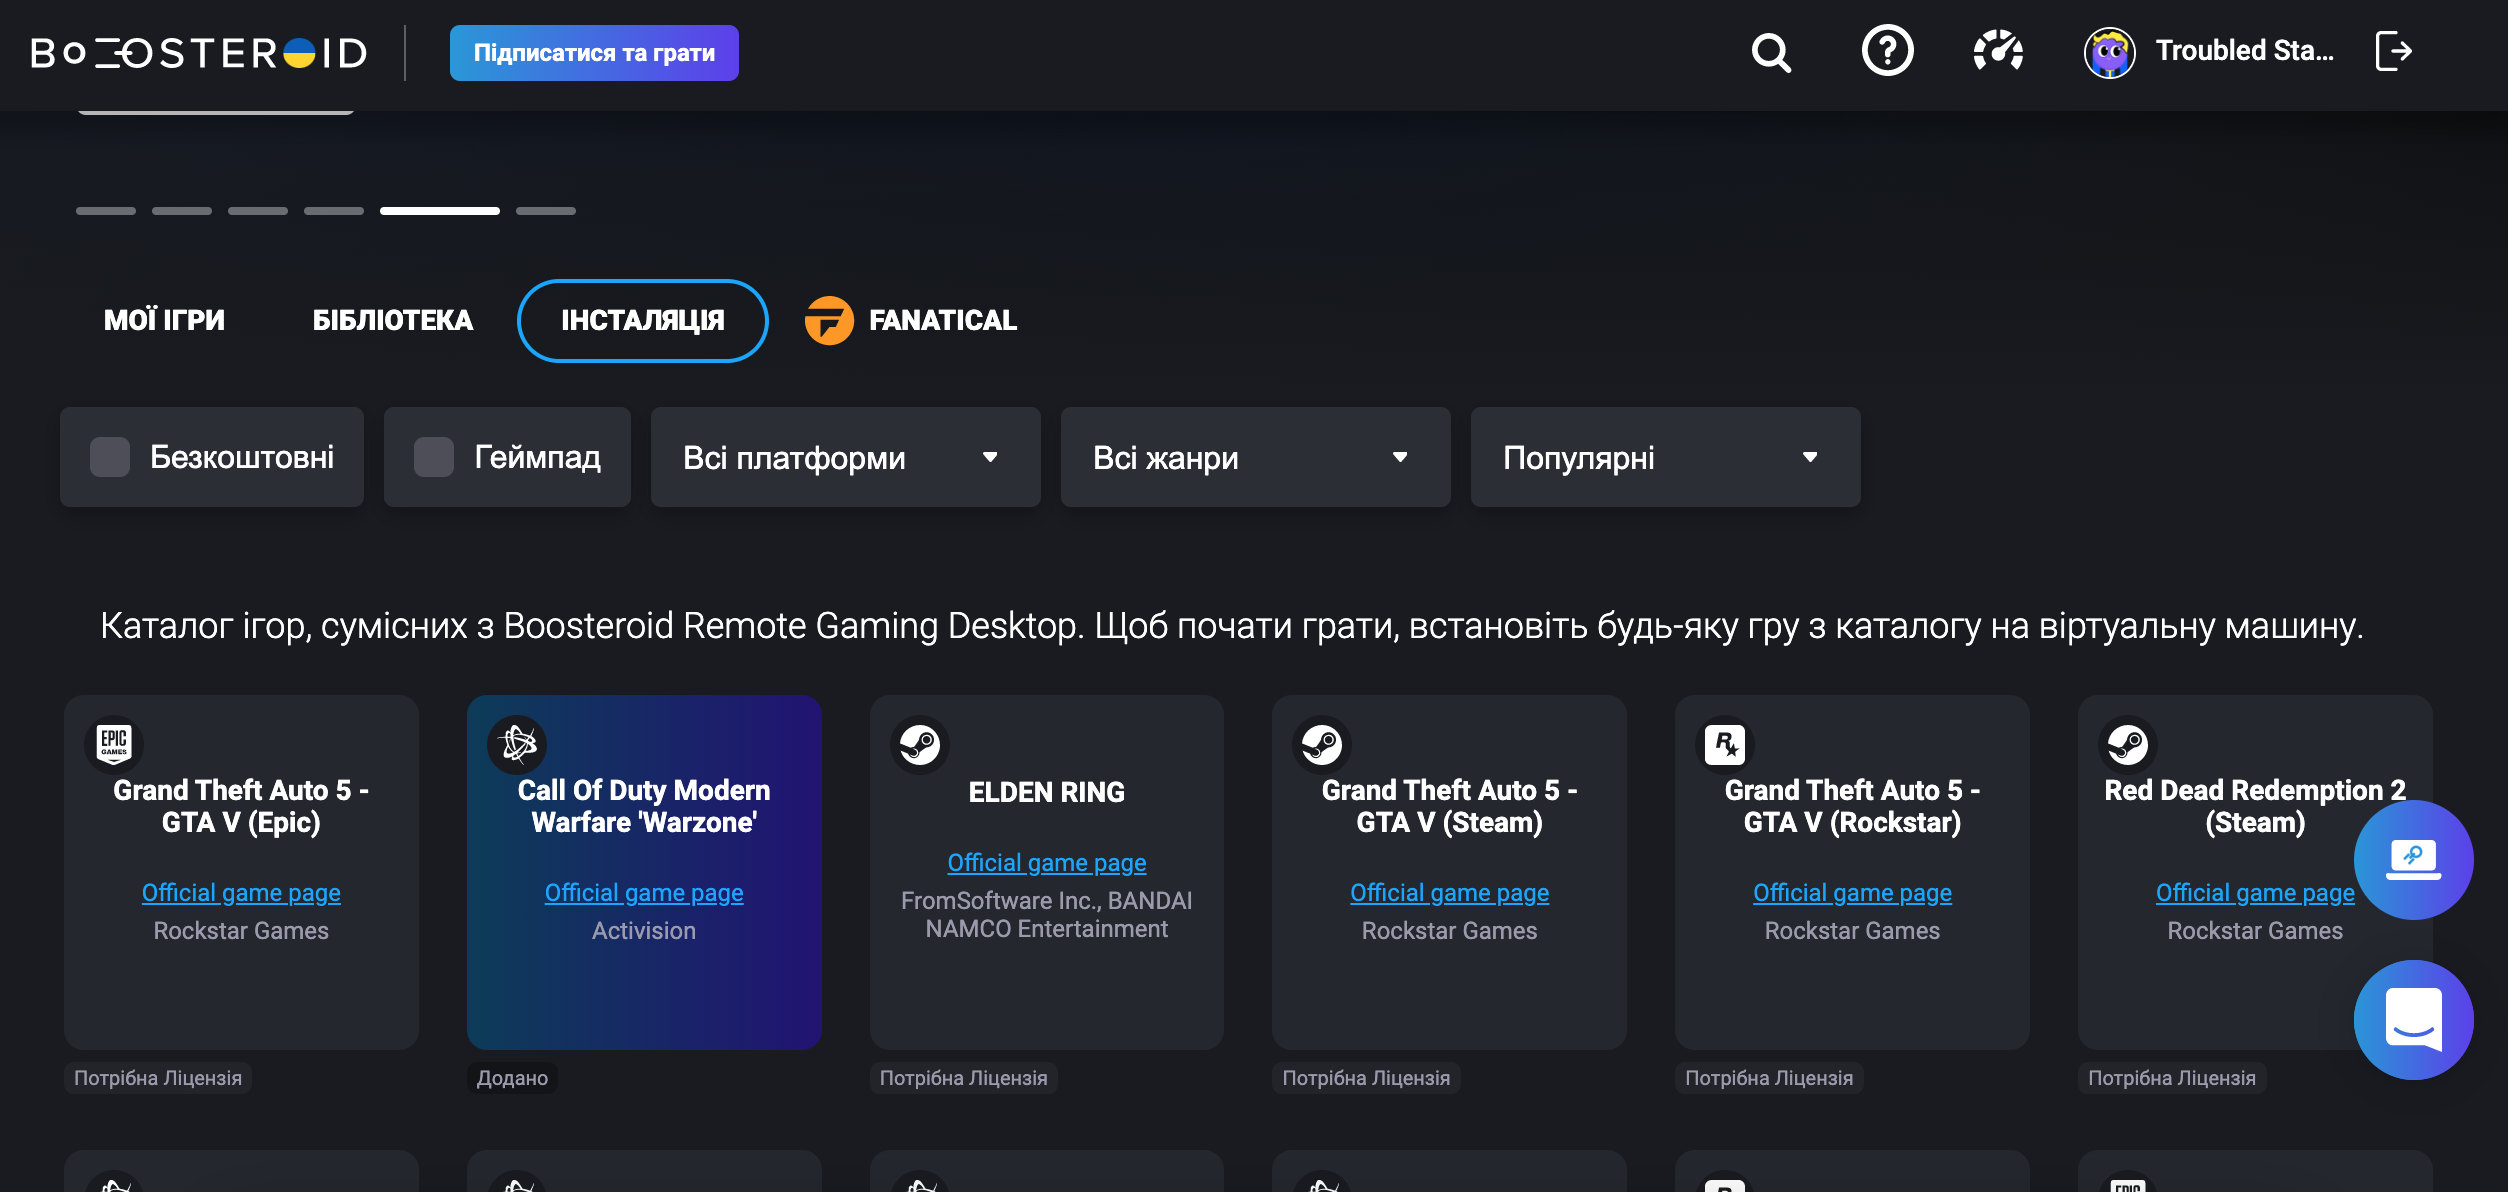Select the ІНСТАЛЯЦІЯ tab

(643, 321)
